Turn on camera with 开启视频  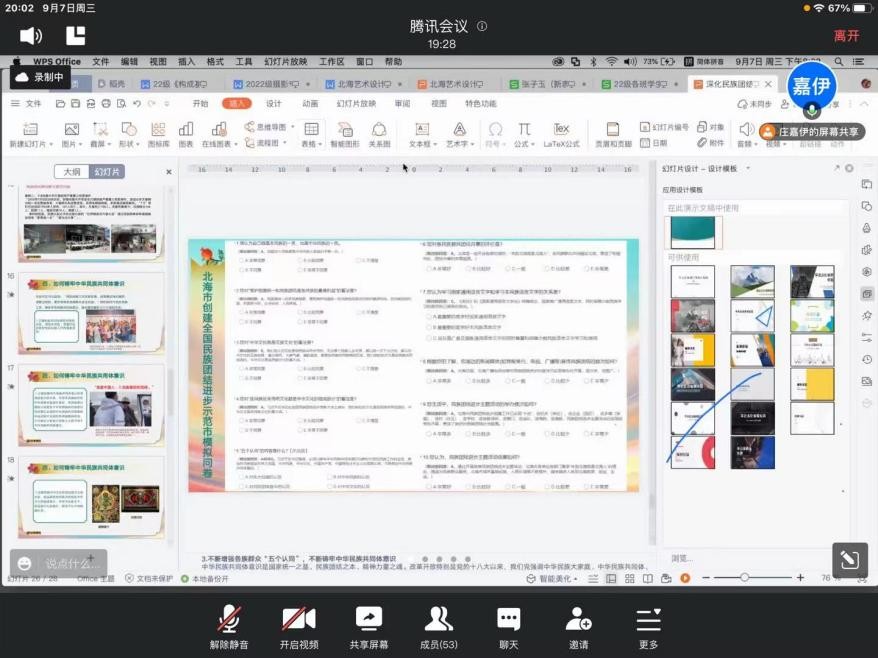[x=299, y=626]
